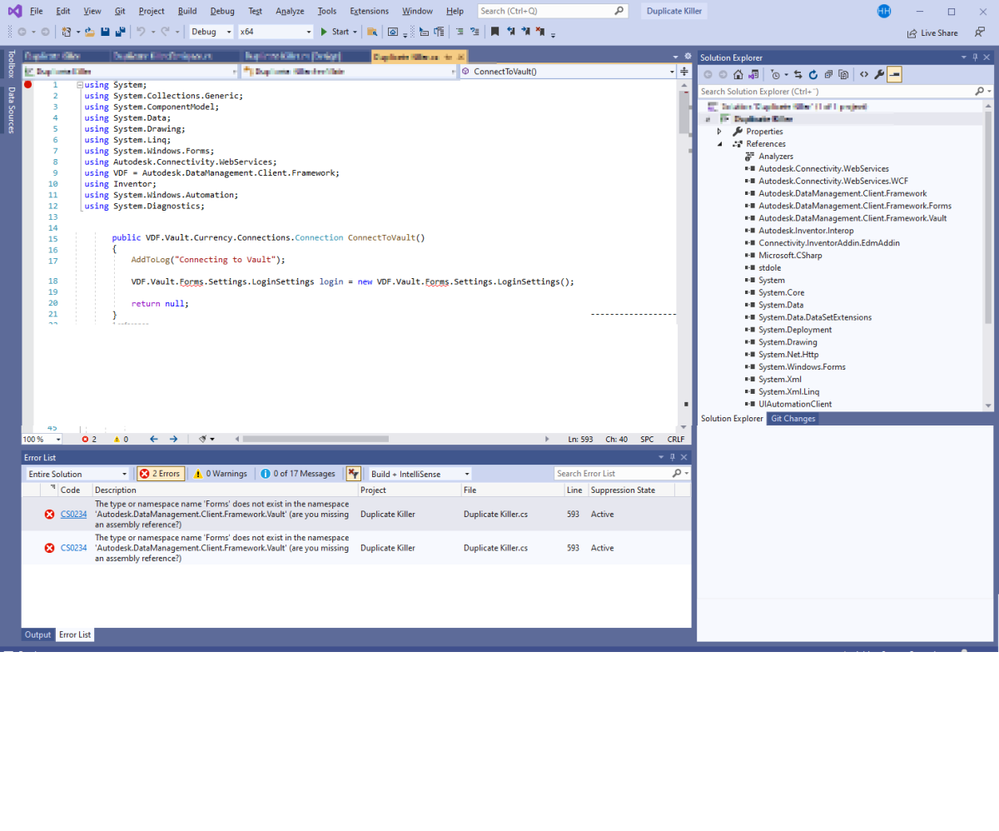Click the Live Share button label
Screen dimensions: 999x831
(x=939, y=33)
